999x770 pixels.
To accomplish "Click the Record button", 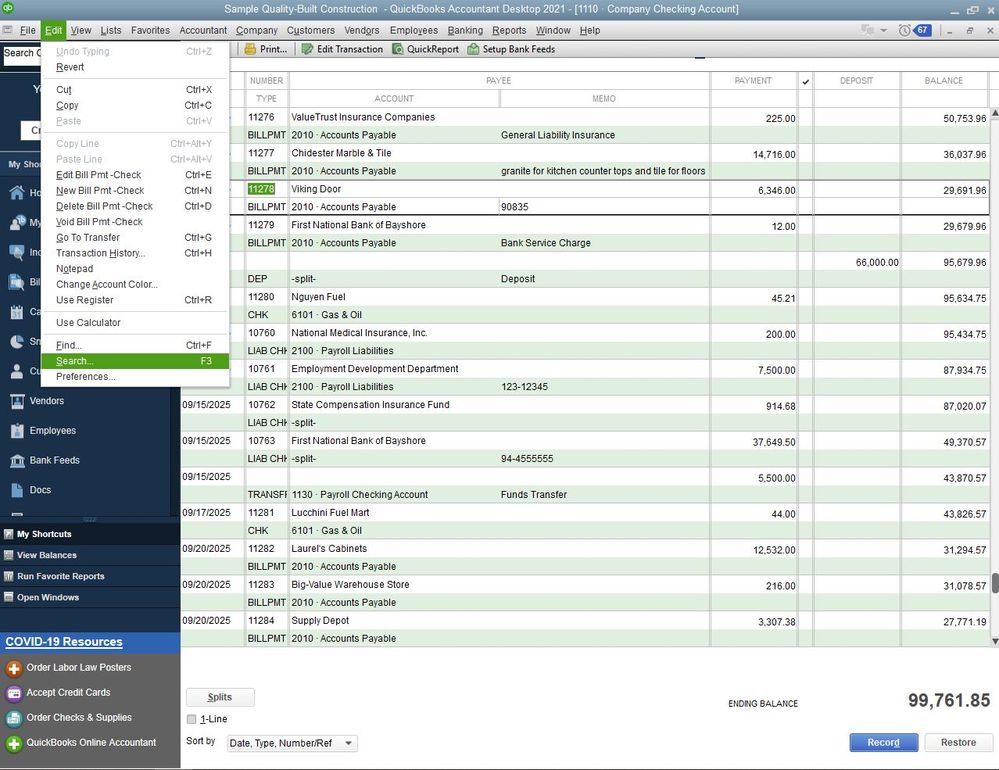I will point(884,743).
